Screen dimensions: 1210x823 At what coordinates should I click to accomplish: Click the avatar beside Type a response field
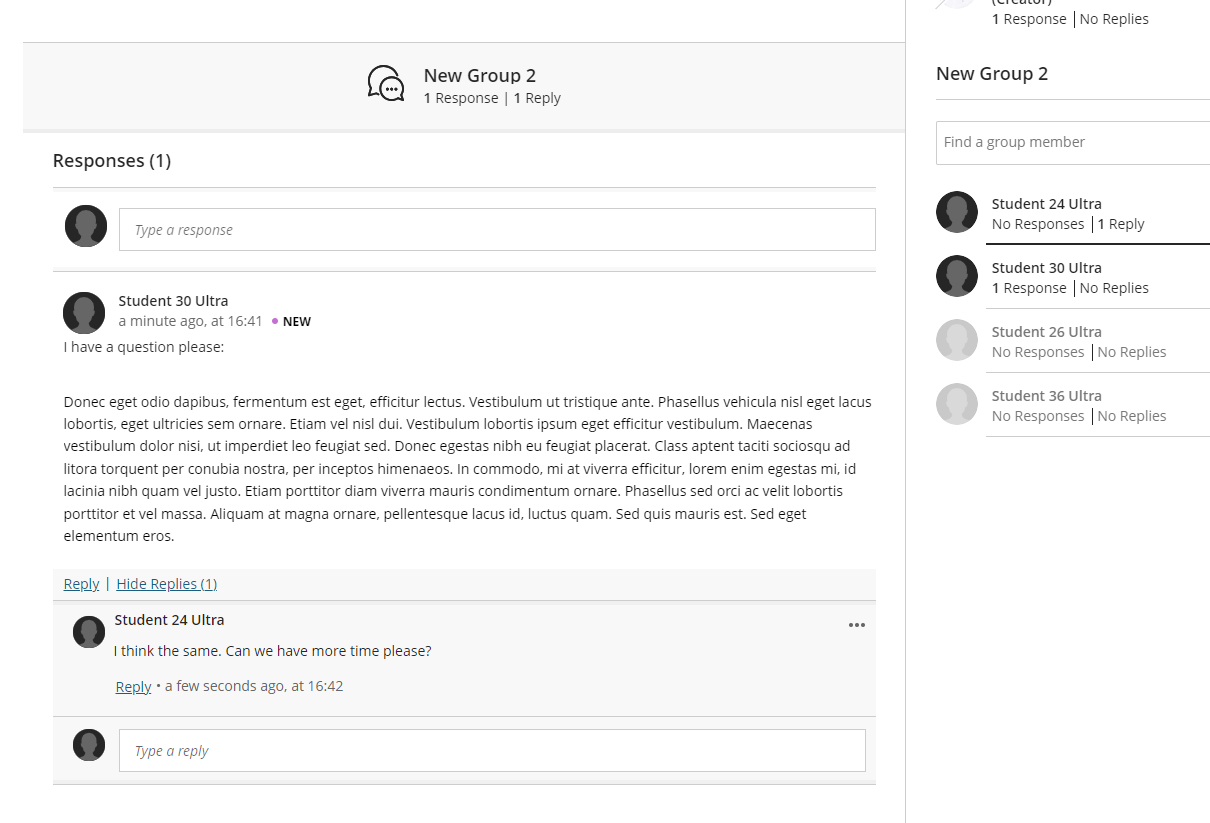pos(86,226)
